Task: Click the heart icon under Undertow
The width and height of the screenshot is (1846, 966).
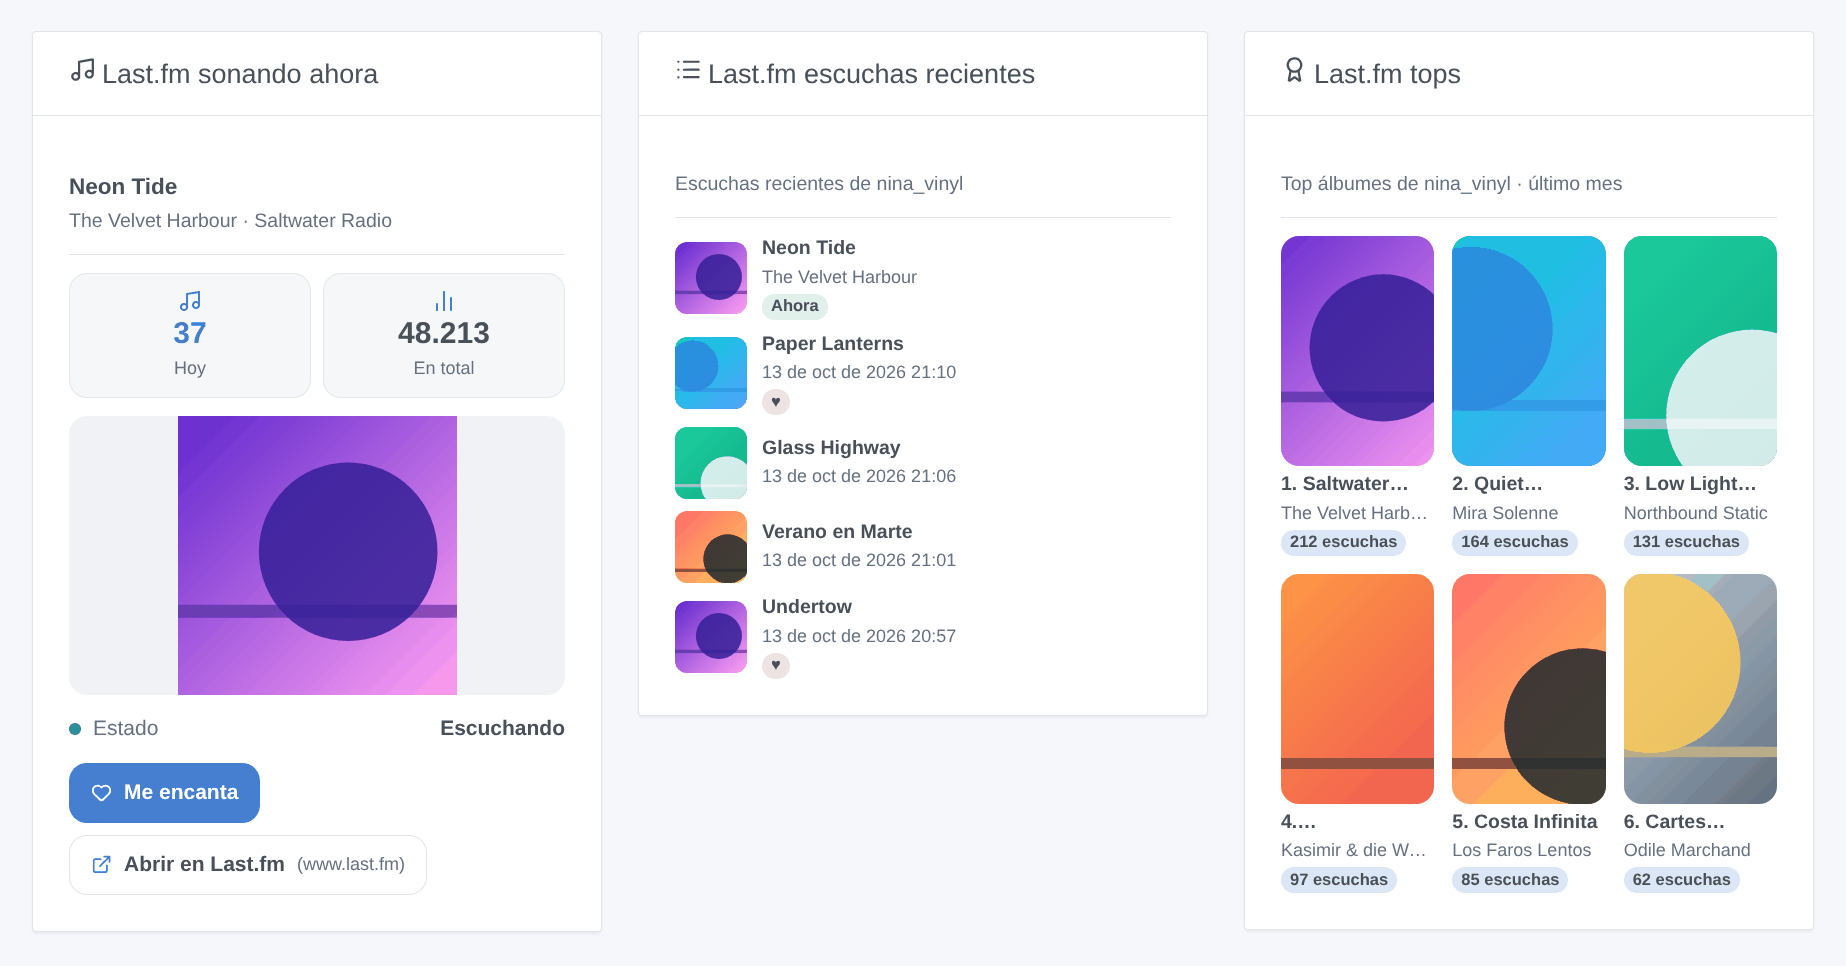Action: (x=776, y=666)
